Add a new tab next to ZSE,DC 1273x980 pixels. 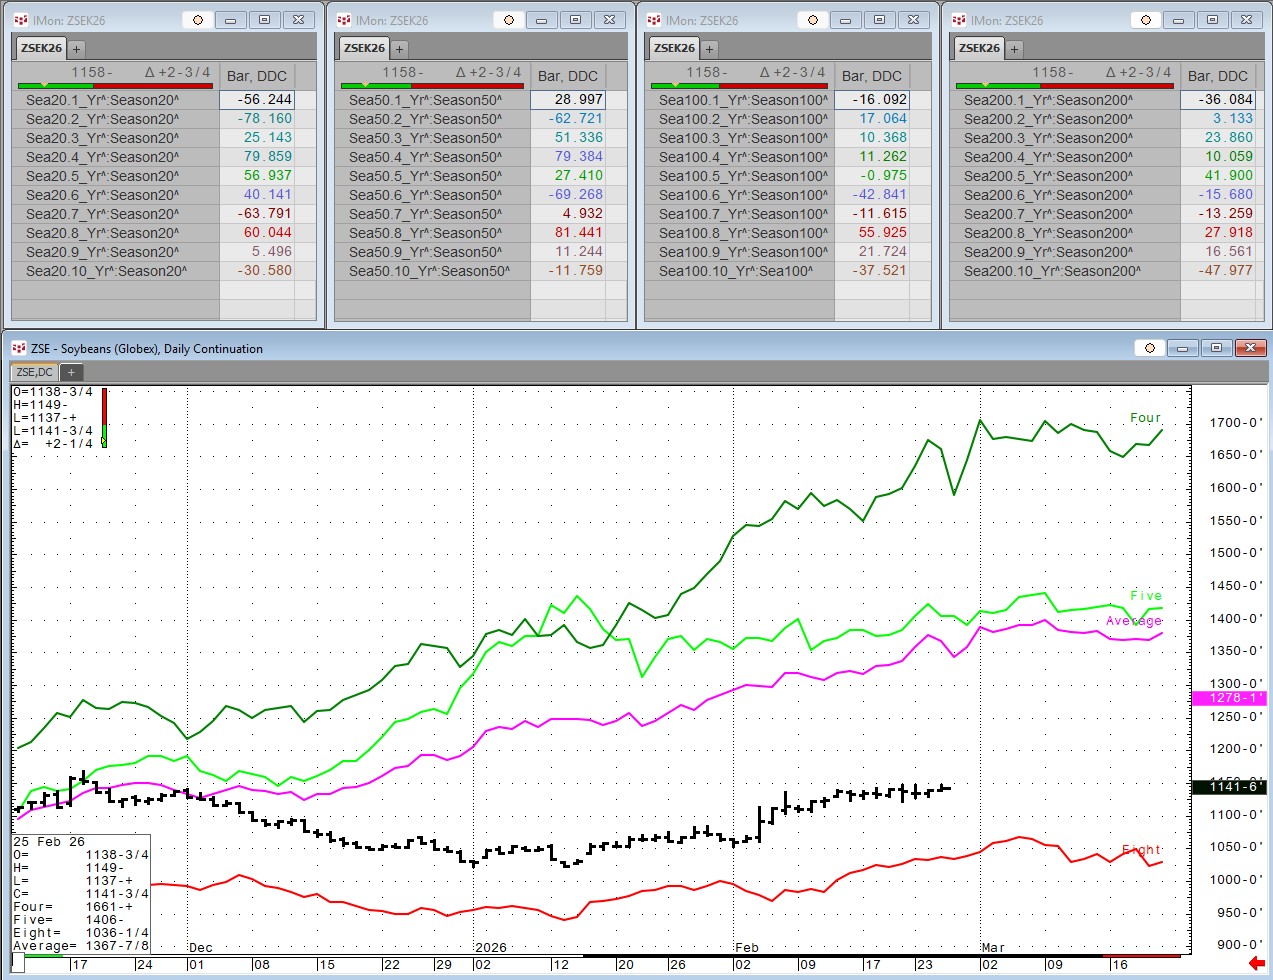pos(71,372)
